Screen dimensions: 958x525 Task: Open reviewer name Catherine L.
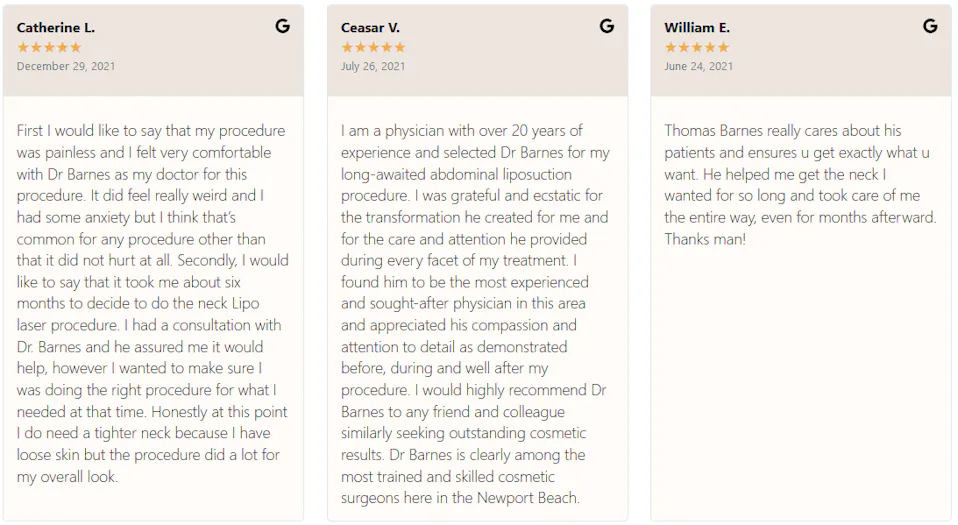coord(56,28)
